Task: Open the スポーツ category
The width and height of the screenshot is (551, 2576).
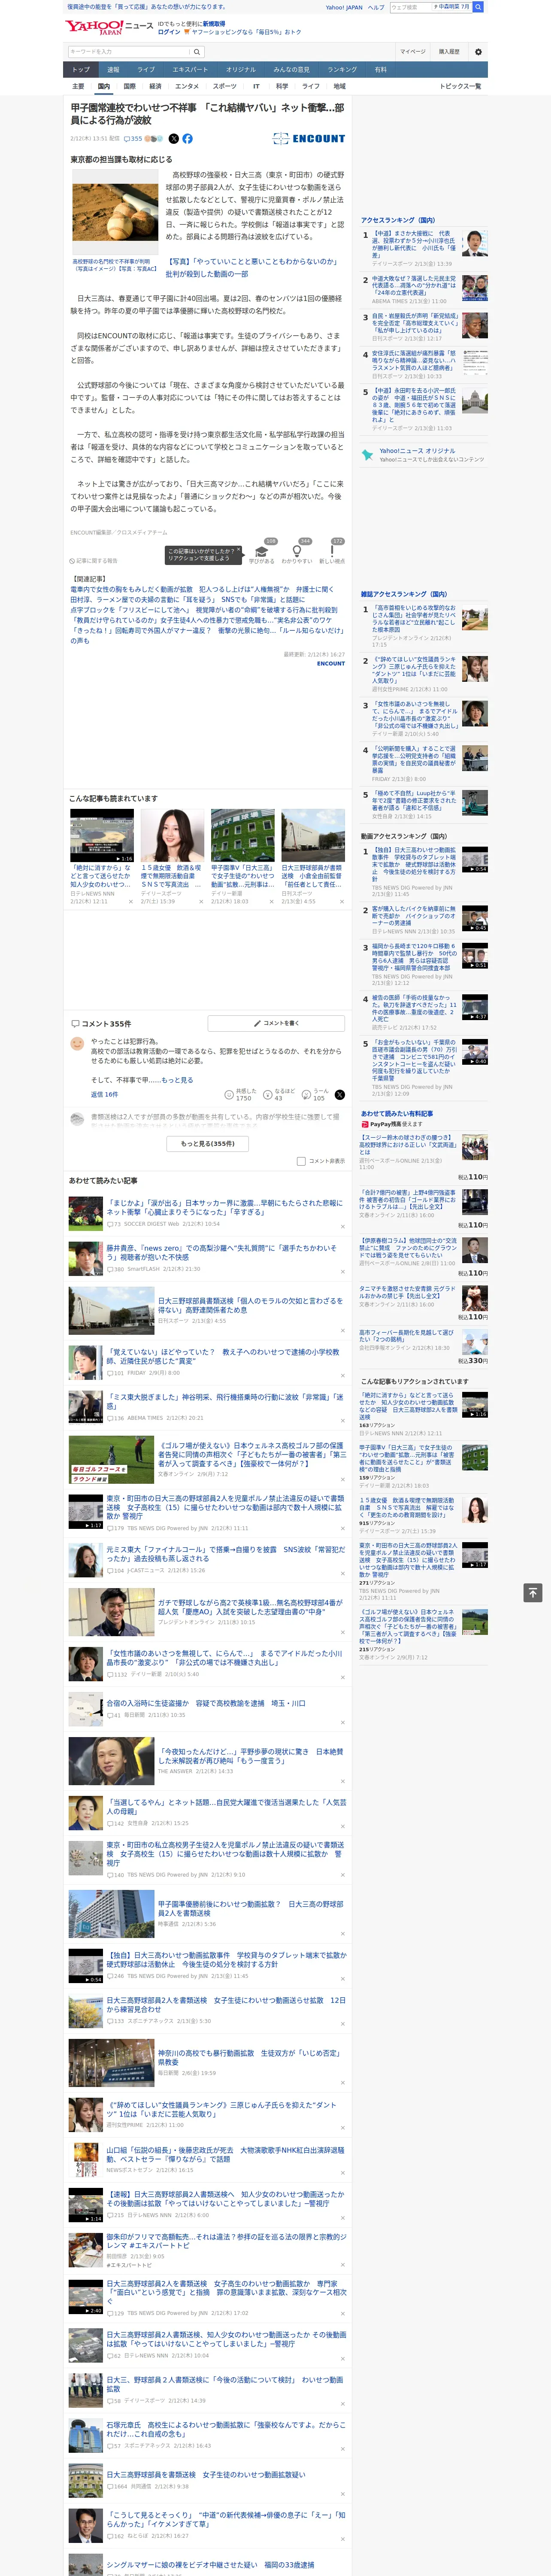Action: point(225,86)
